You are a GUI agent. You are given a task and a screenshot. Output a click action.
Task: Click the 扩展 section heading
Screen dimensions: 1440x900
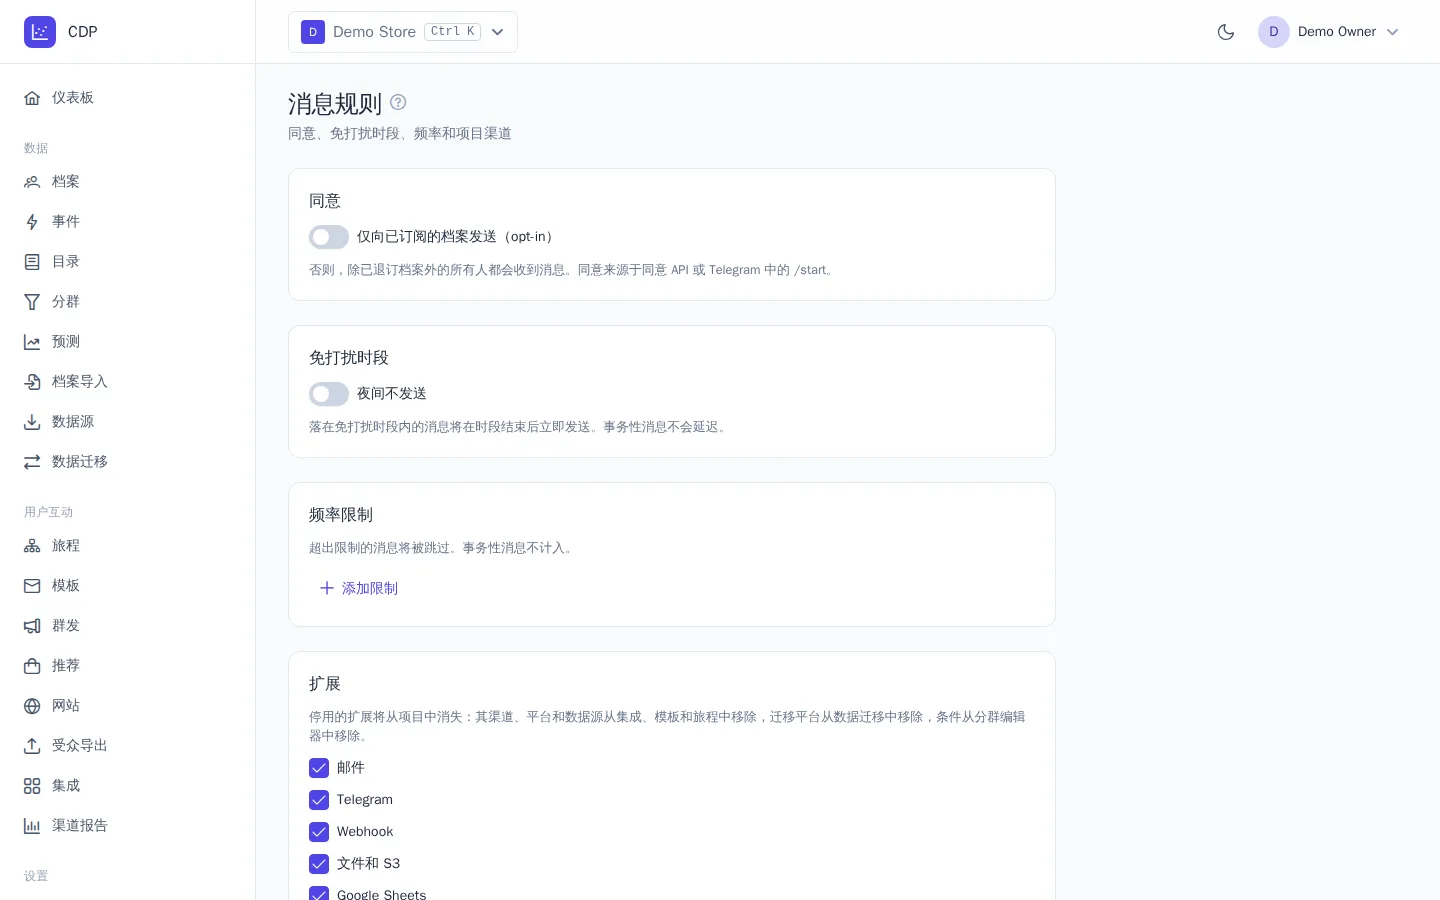pyautogui.click(x=325, y=684)
